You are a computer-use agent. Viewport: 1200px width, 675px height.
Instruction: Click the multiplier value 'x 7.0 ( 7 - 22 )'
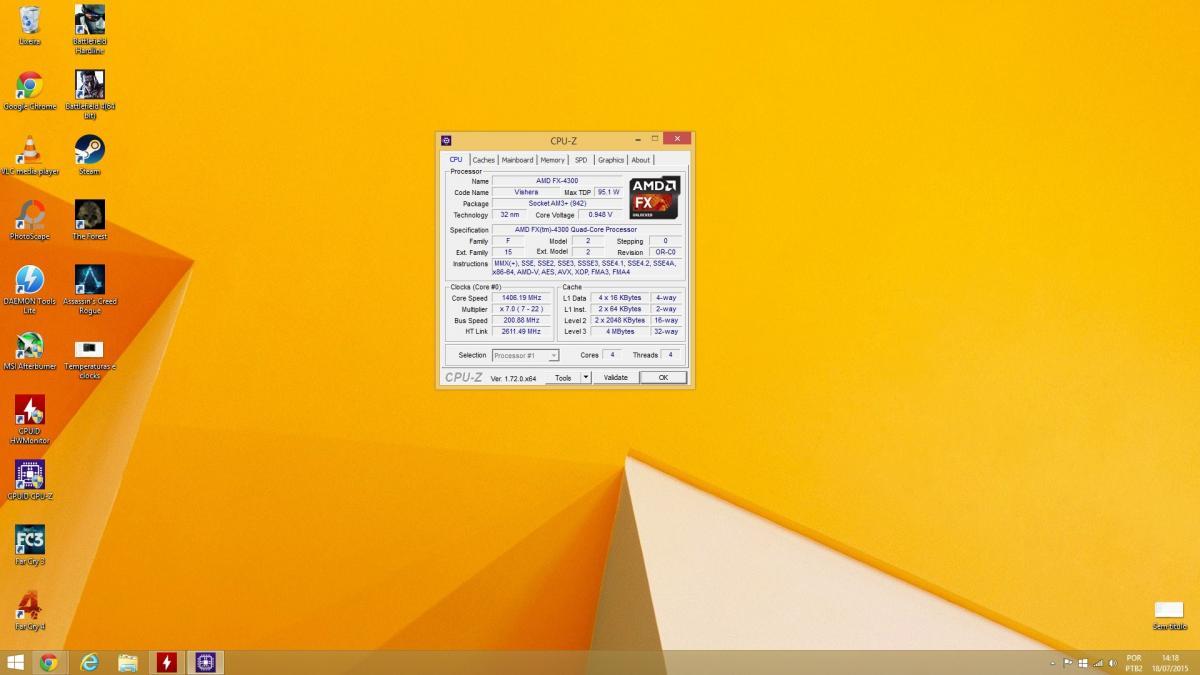coord(521,309)
